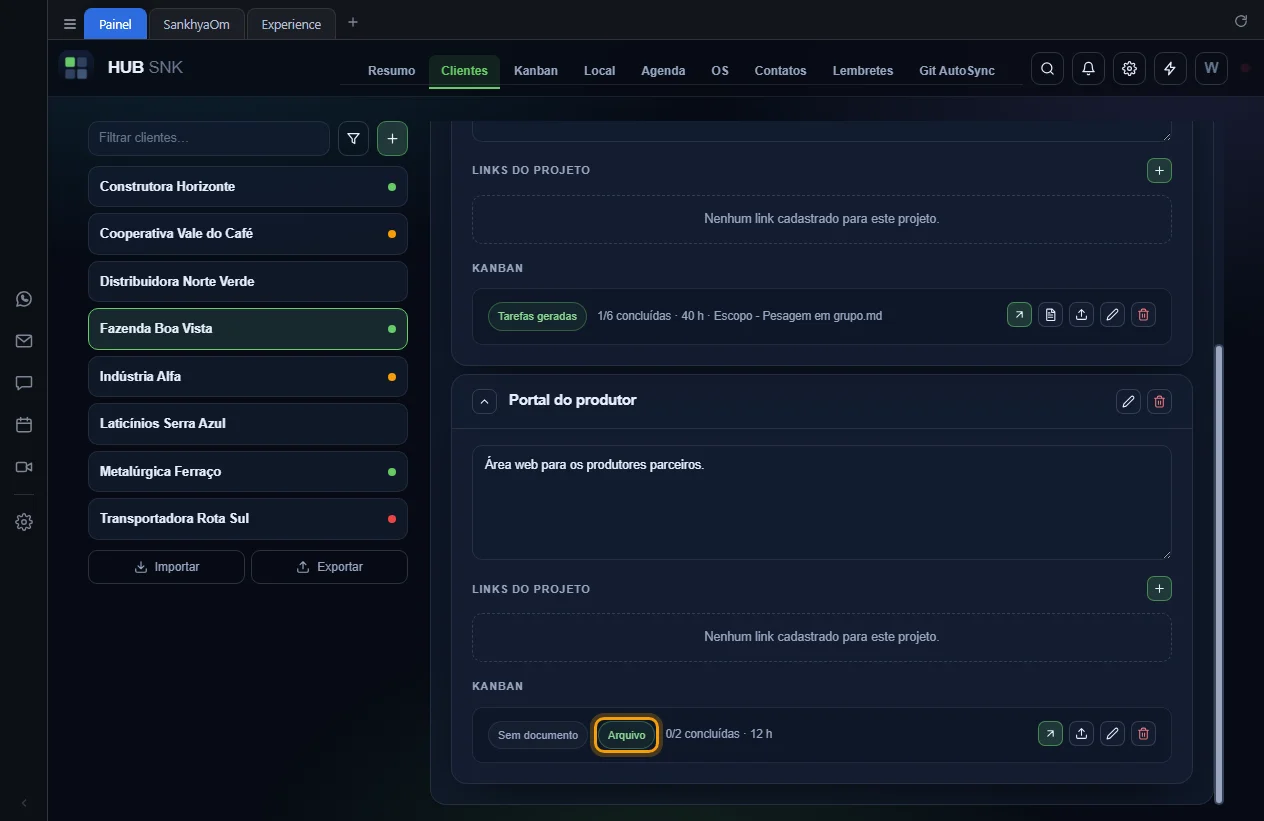
Task: Collapse the sidebar with the left chevron
Action: tap(24, 803)
